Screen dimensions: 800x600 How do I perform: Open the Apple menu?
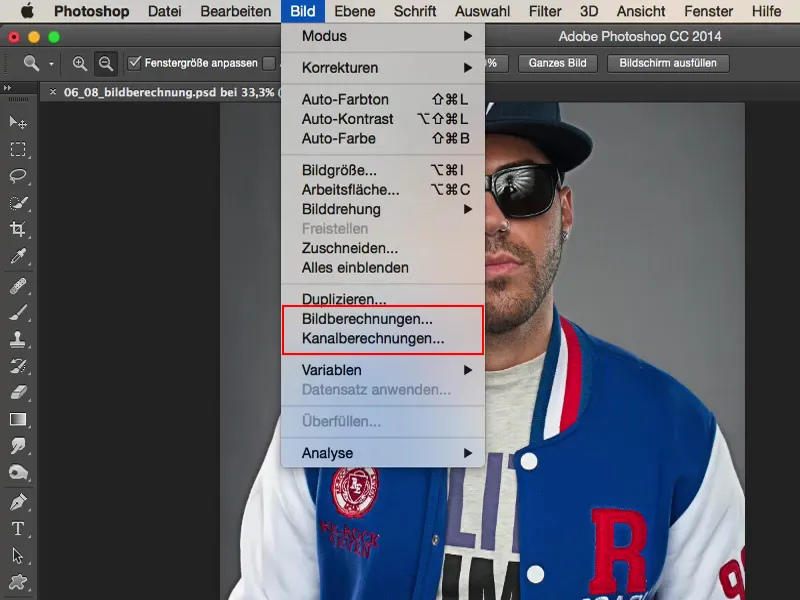(27, 11)
